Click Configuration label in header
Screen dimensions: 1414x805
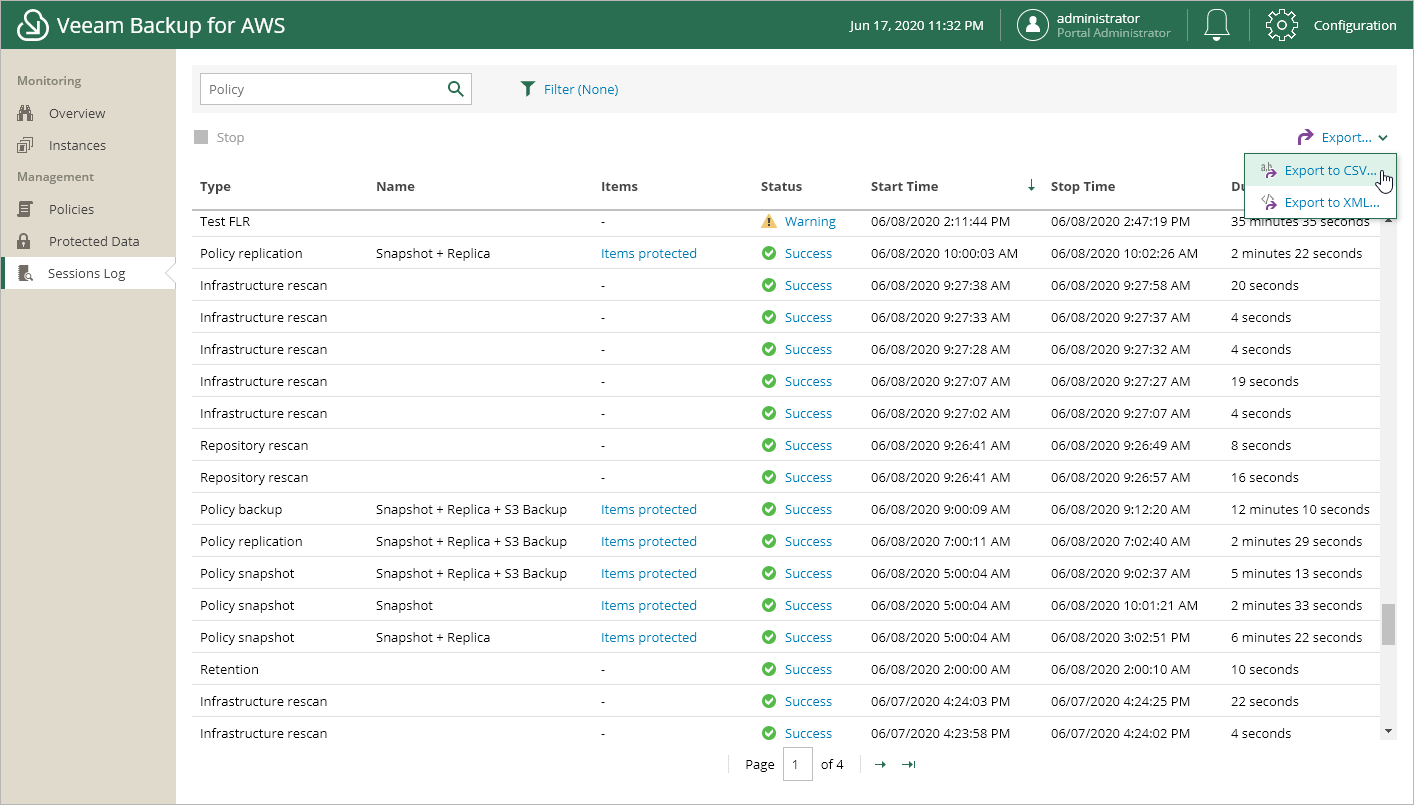[1355, 25]
